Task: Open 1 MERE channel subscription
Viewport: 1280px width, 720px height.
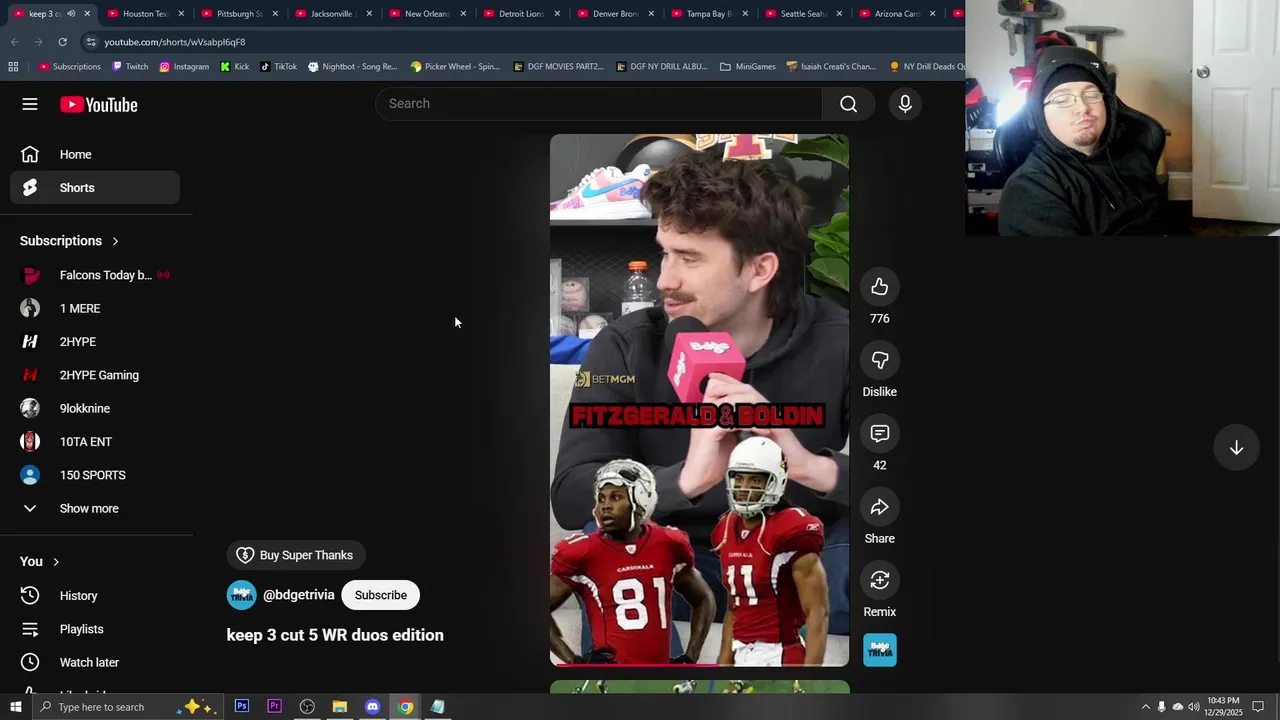Action: pos(95,308)
